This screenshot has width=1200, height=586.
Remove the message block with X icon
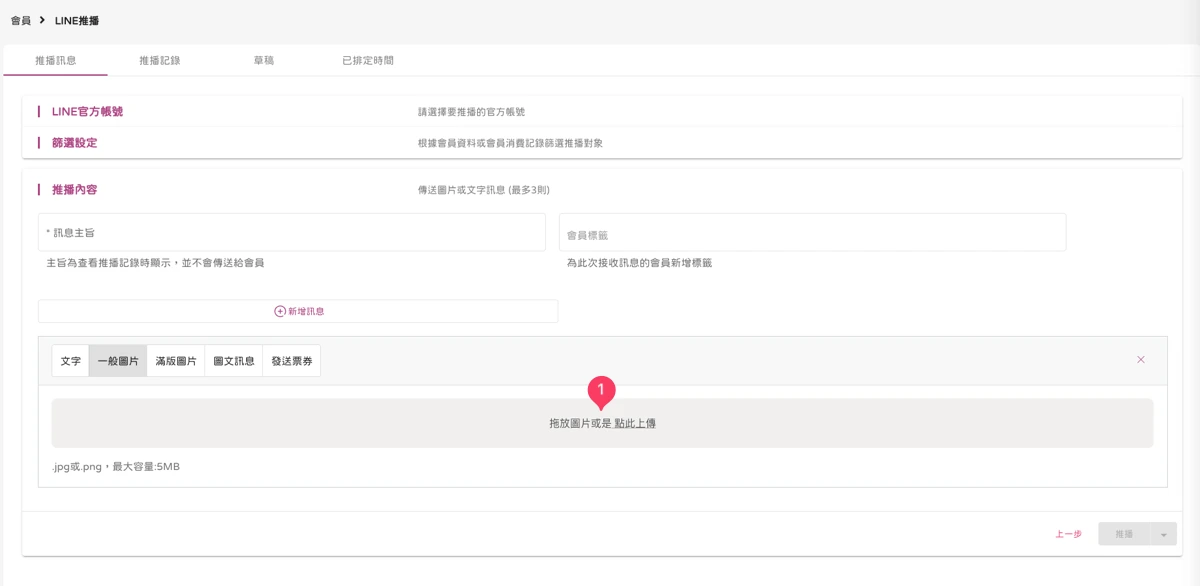click(x=1141, y=359)
